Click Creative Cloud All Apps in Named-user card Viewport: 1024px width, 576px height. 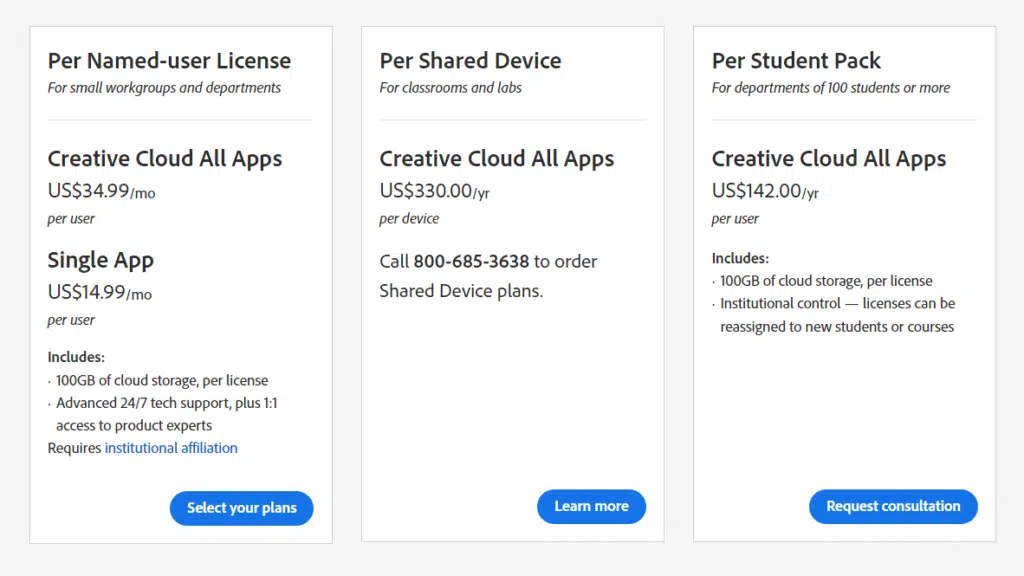pyautogui.click(x=165, y=159)
